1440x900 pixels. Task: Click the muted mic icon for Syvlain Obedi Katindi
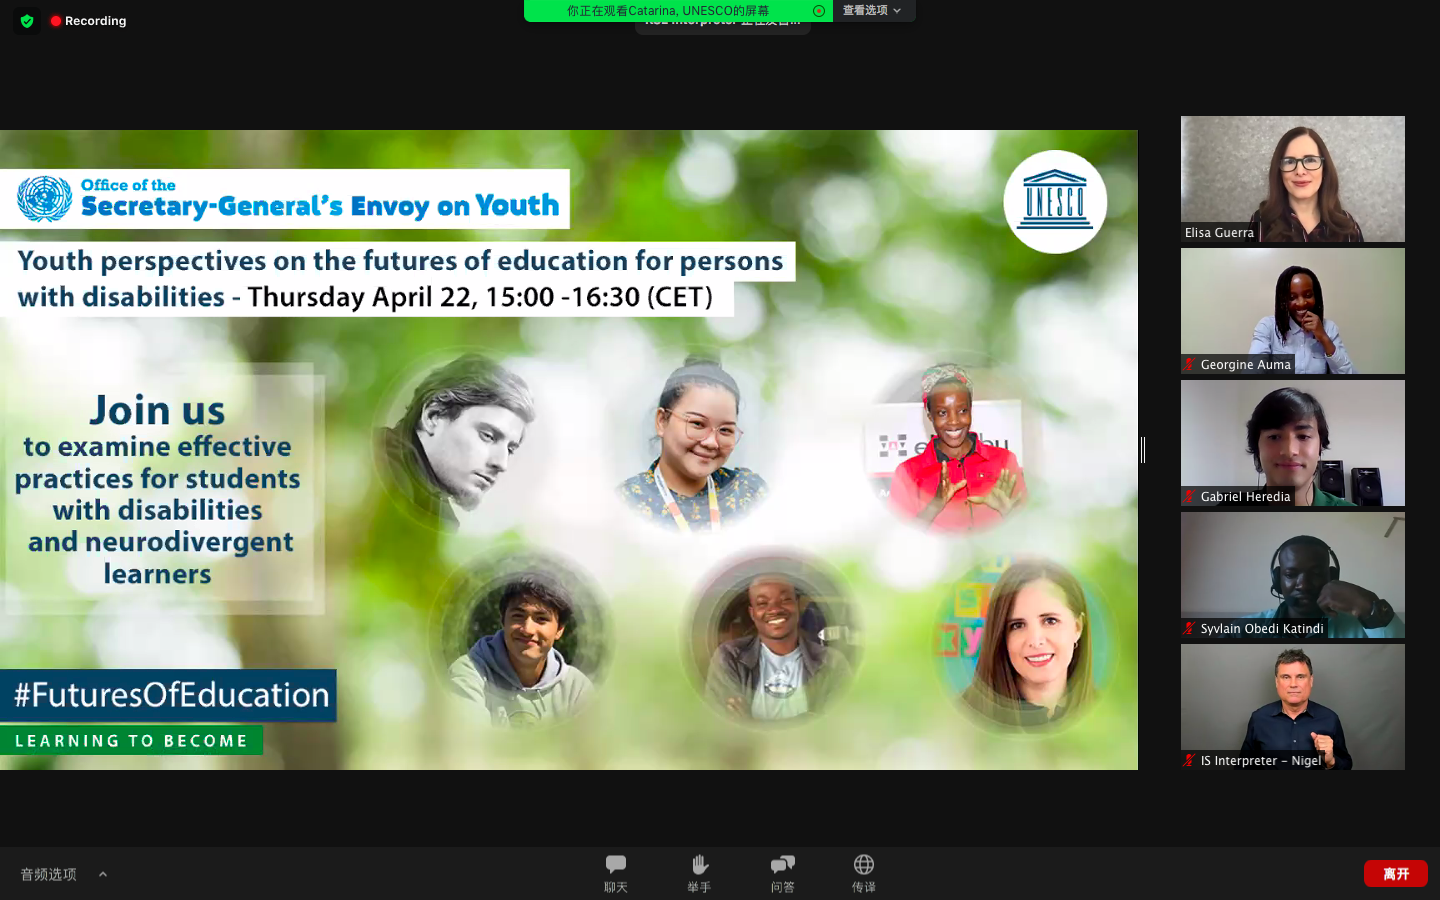click(1190, 628)
